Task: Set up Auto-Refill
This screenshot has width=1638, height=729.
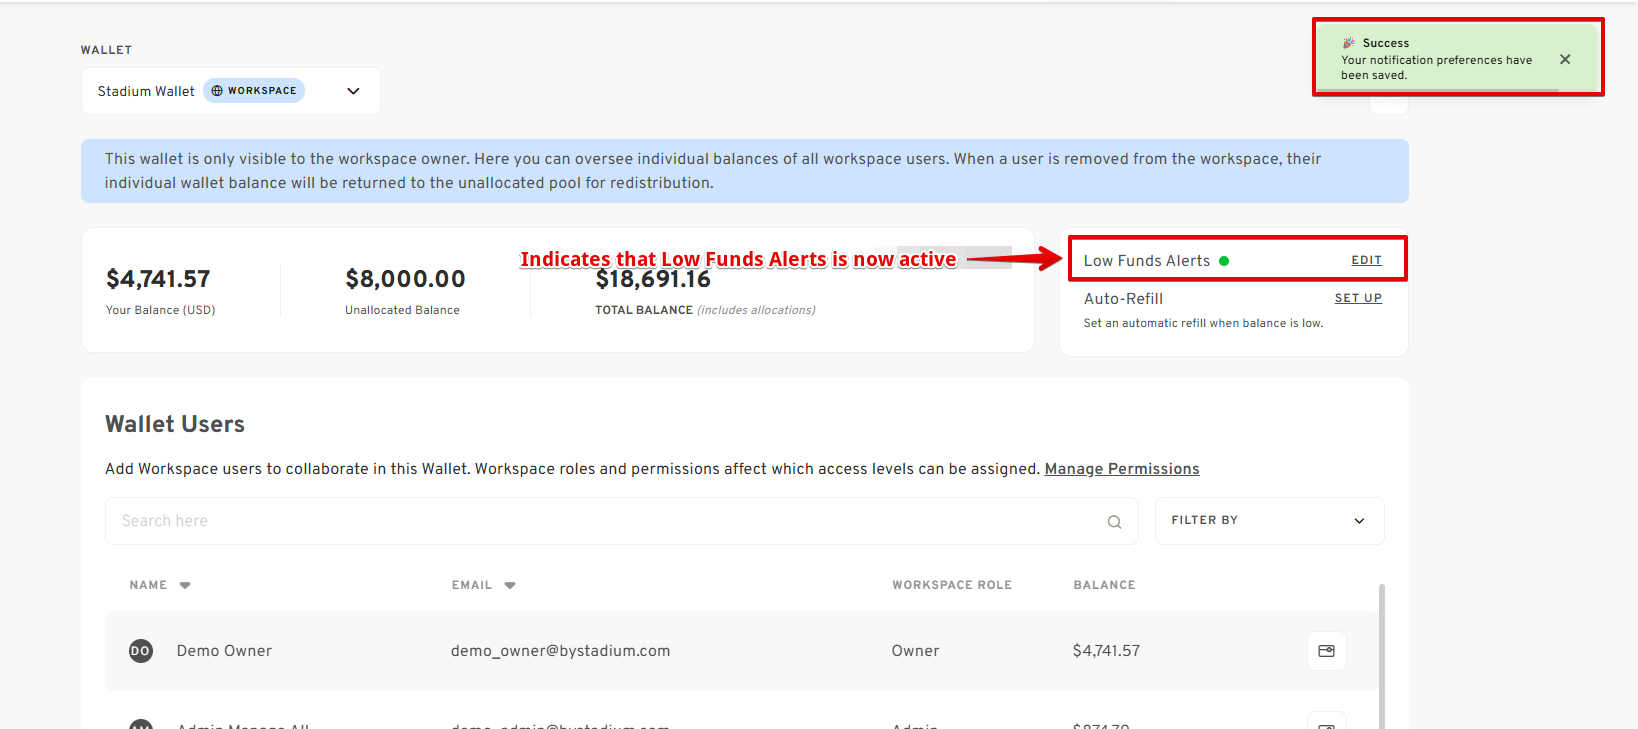Action: point(1358,298)
